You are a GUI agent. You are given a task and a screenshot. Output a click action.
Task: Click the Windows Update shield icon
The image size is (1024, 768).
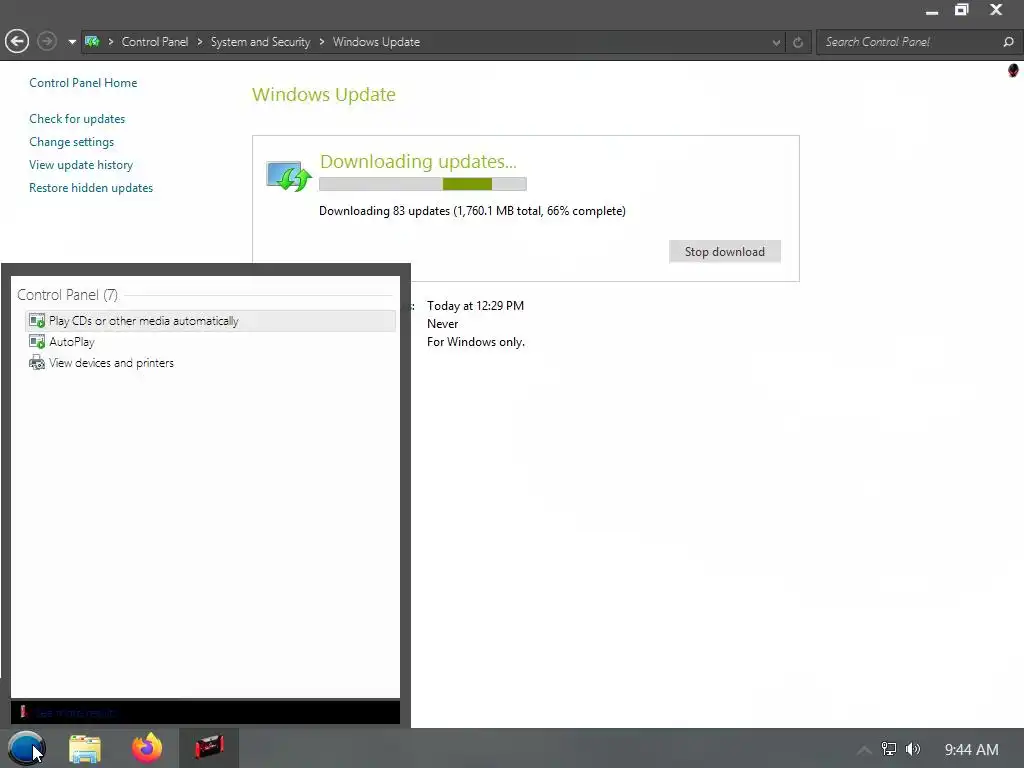[289, 176]
